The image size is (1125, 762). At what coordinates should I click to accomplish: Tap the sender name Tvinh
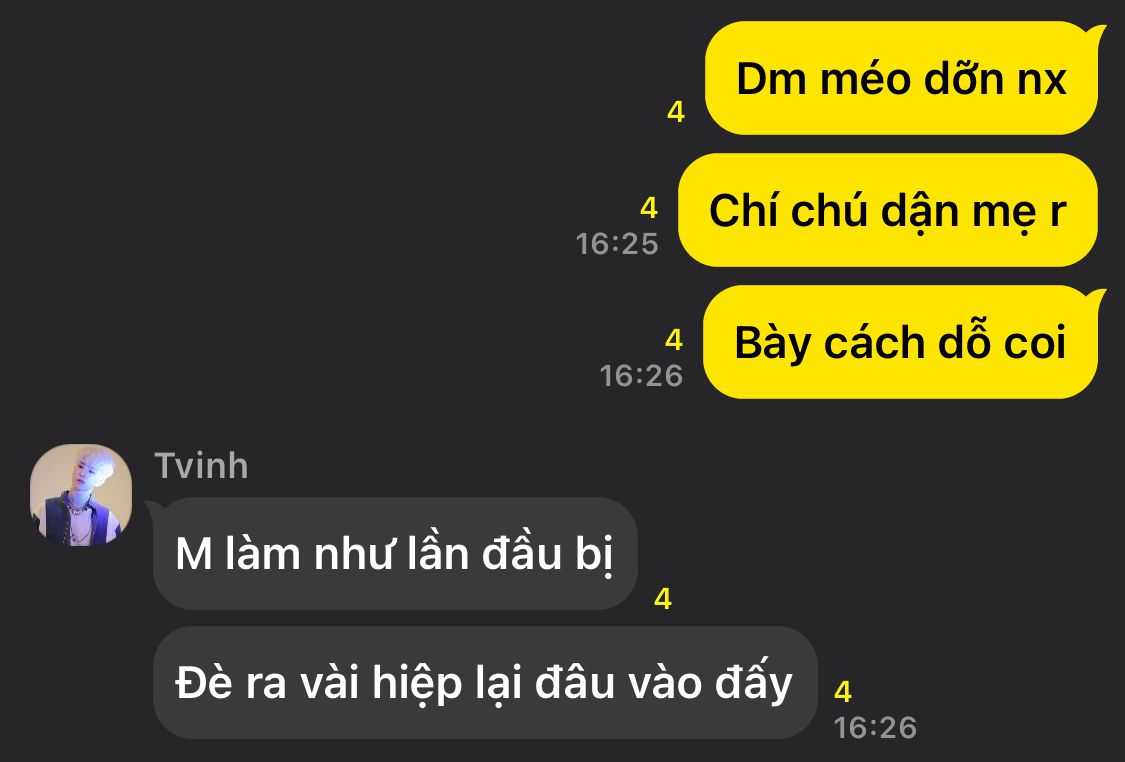click(x=202, y=466)
